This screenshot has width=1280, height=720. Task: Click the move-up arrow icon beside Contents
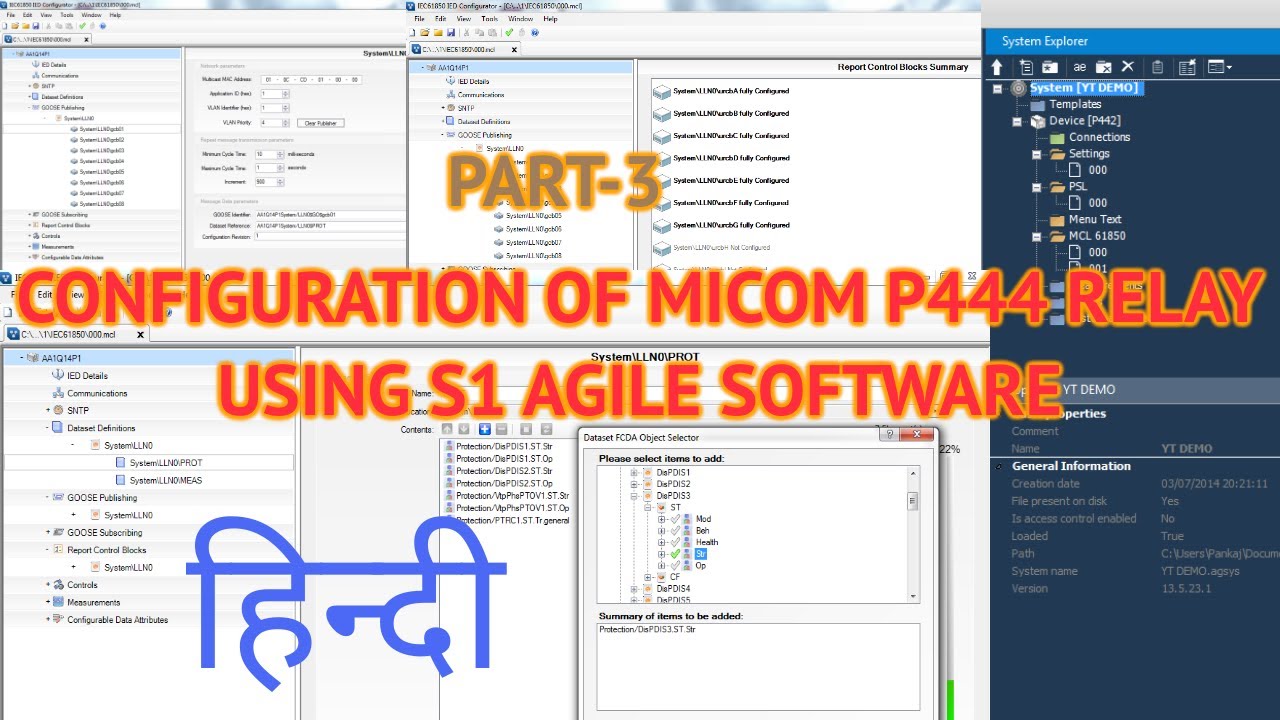pyautogui.click(x=447, y=429)
